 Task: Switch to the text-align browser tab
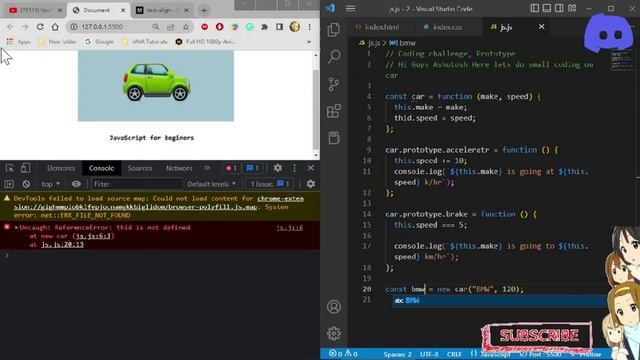[162, 10]
